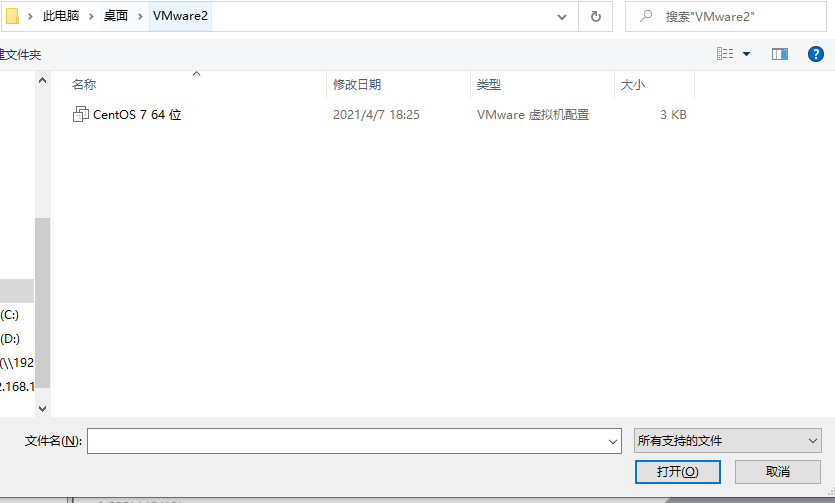This screenshot has height=503, width=835.
Task: Click the 取消 button
Action: point(777,472)
